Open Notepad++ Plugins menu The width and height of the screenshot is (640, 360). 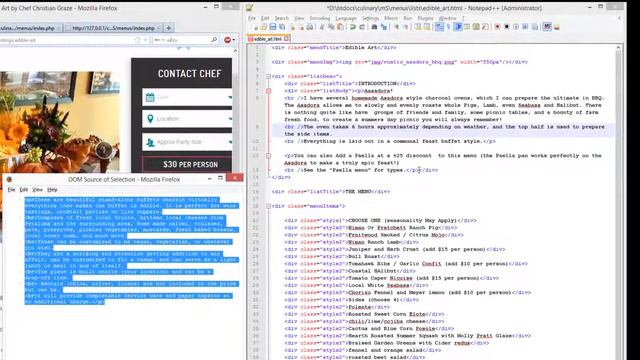click(x=425, y=18)
